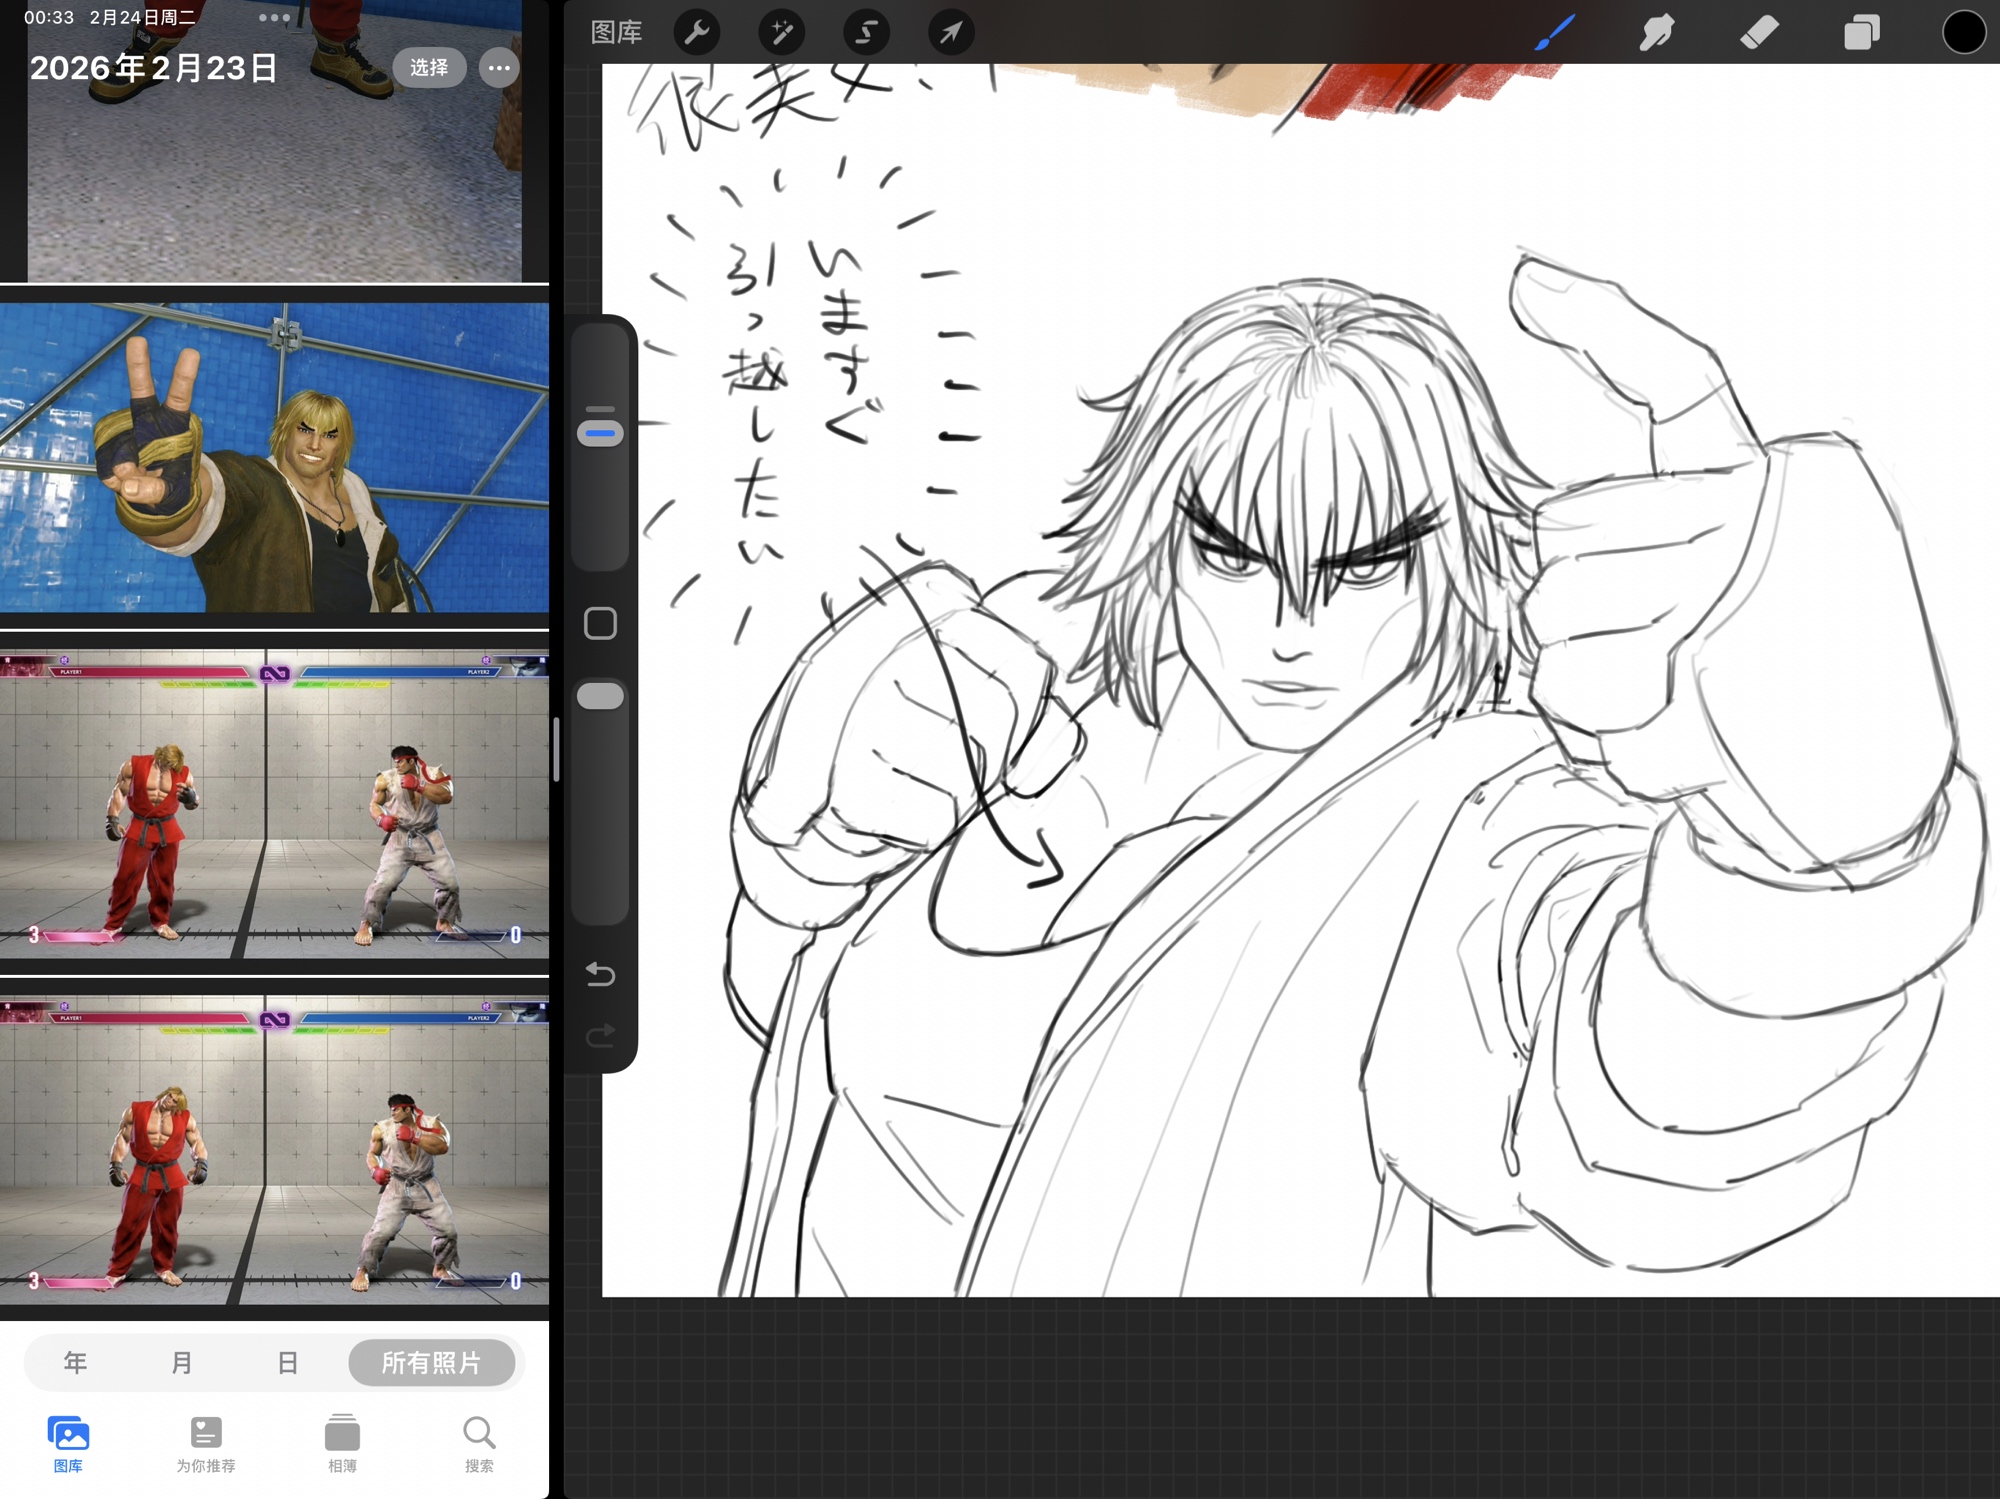
Task: Select the Eraser tool
Action: click(1760, 33)
